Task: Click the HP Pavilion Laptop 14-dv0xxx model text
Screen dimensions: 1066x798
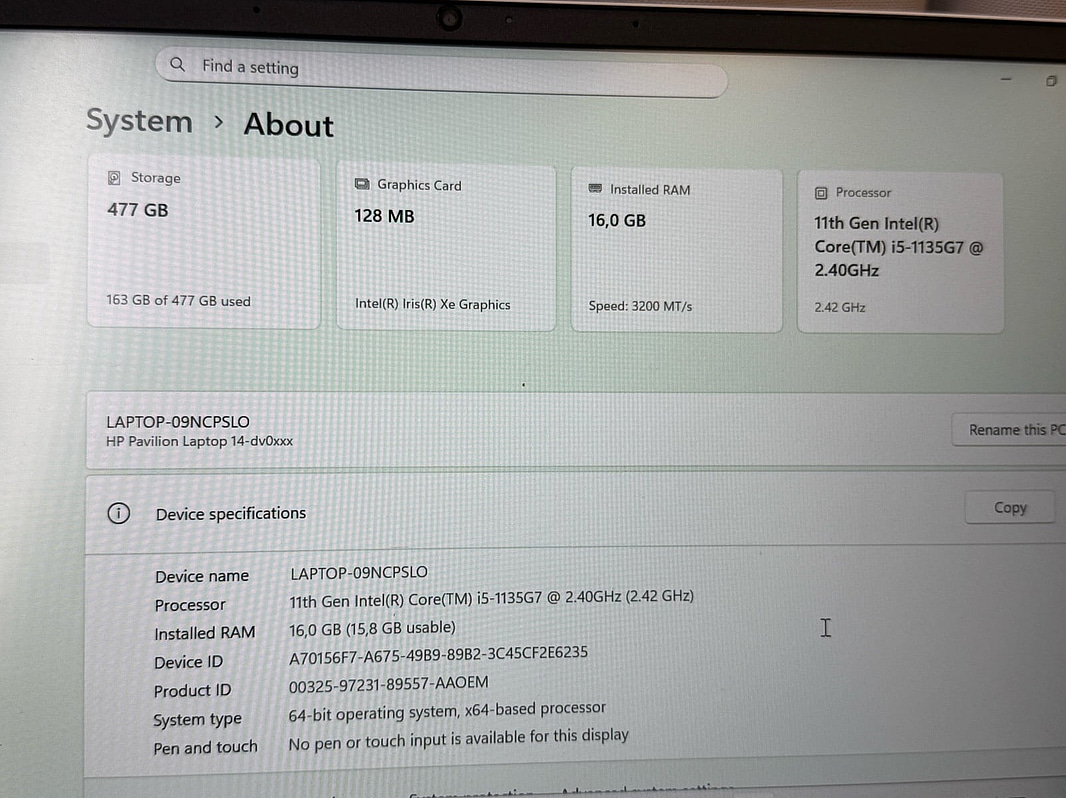Action: click(x=199, y=441)
